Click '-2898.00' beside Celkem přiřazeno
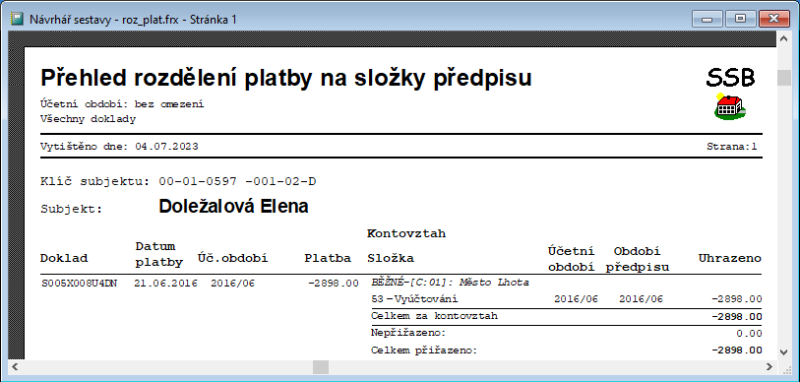Screen dimensions: 800x382 [737, 350]
